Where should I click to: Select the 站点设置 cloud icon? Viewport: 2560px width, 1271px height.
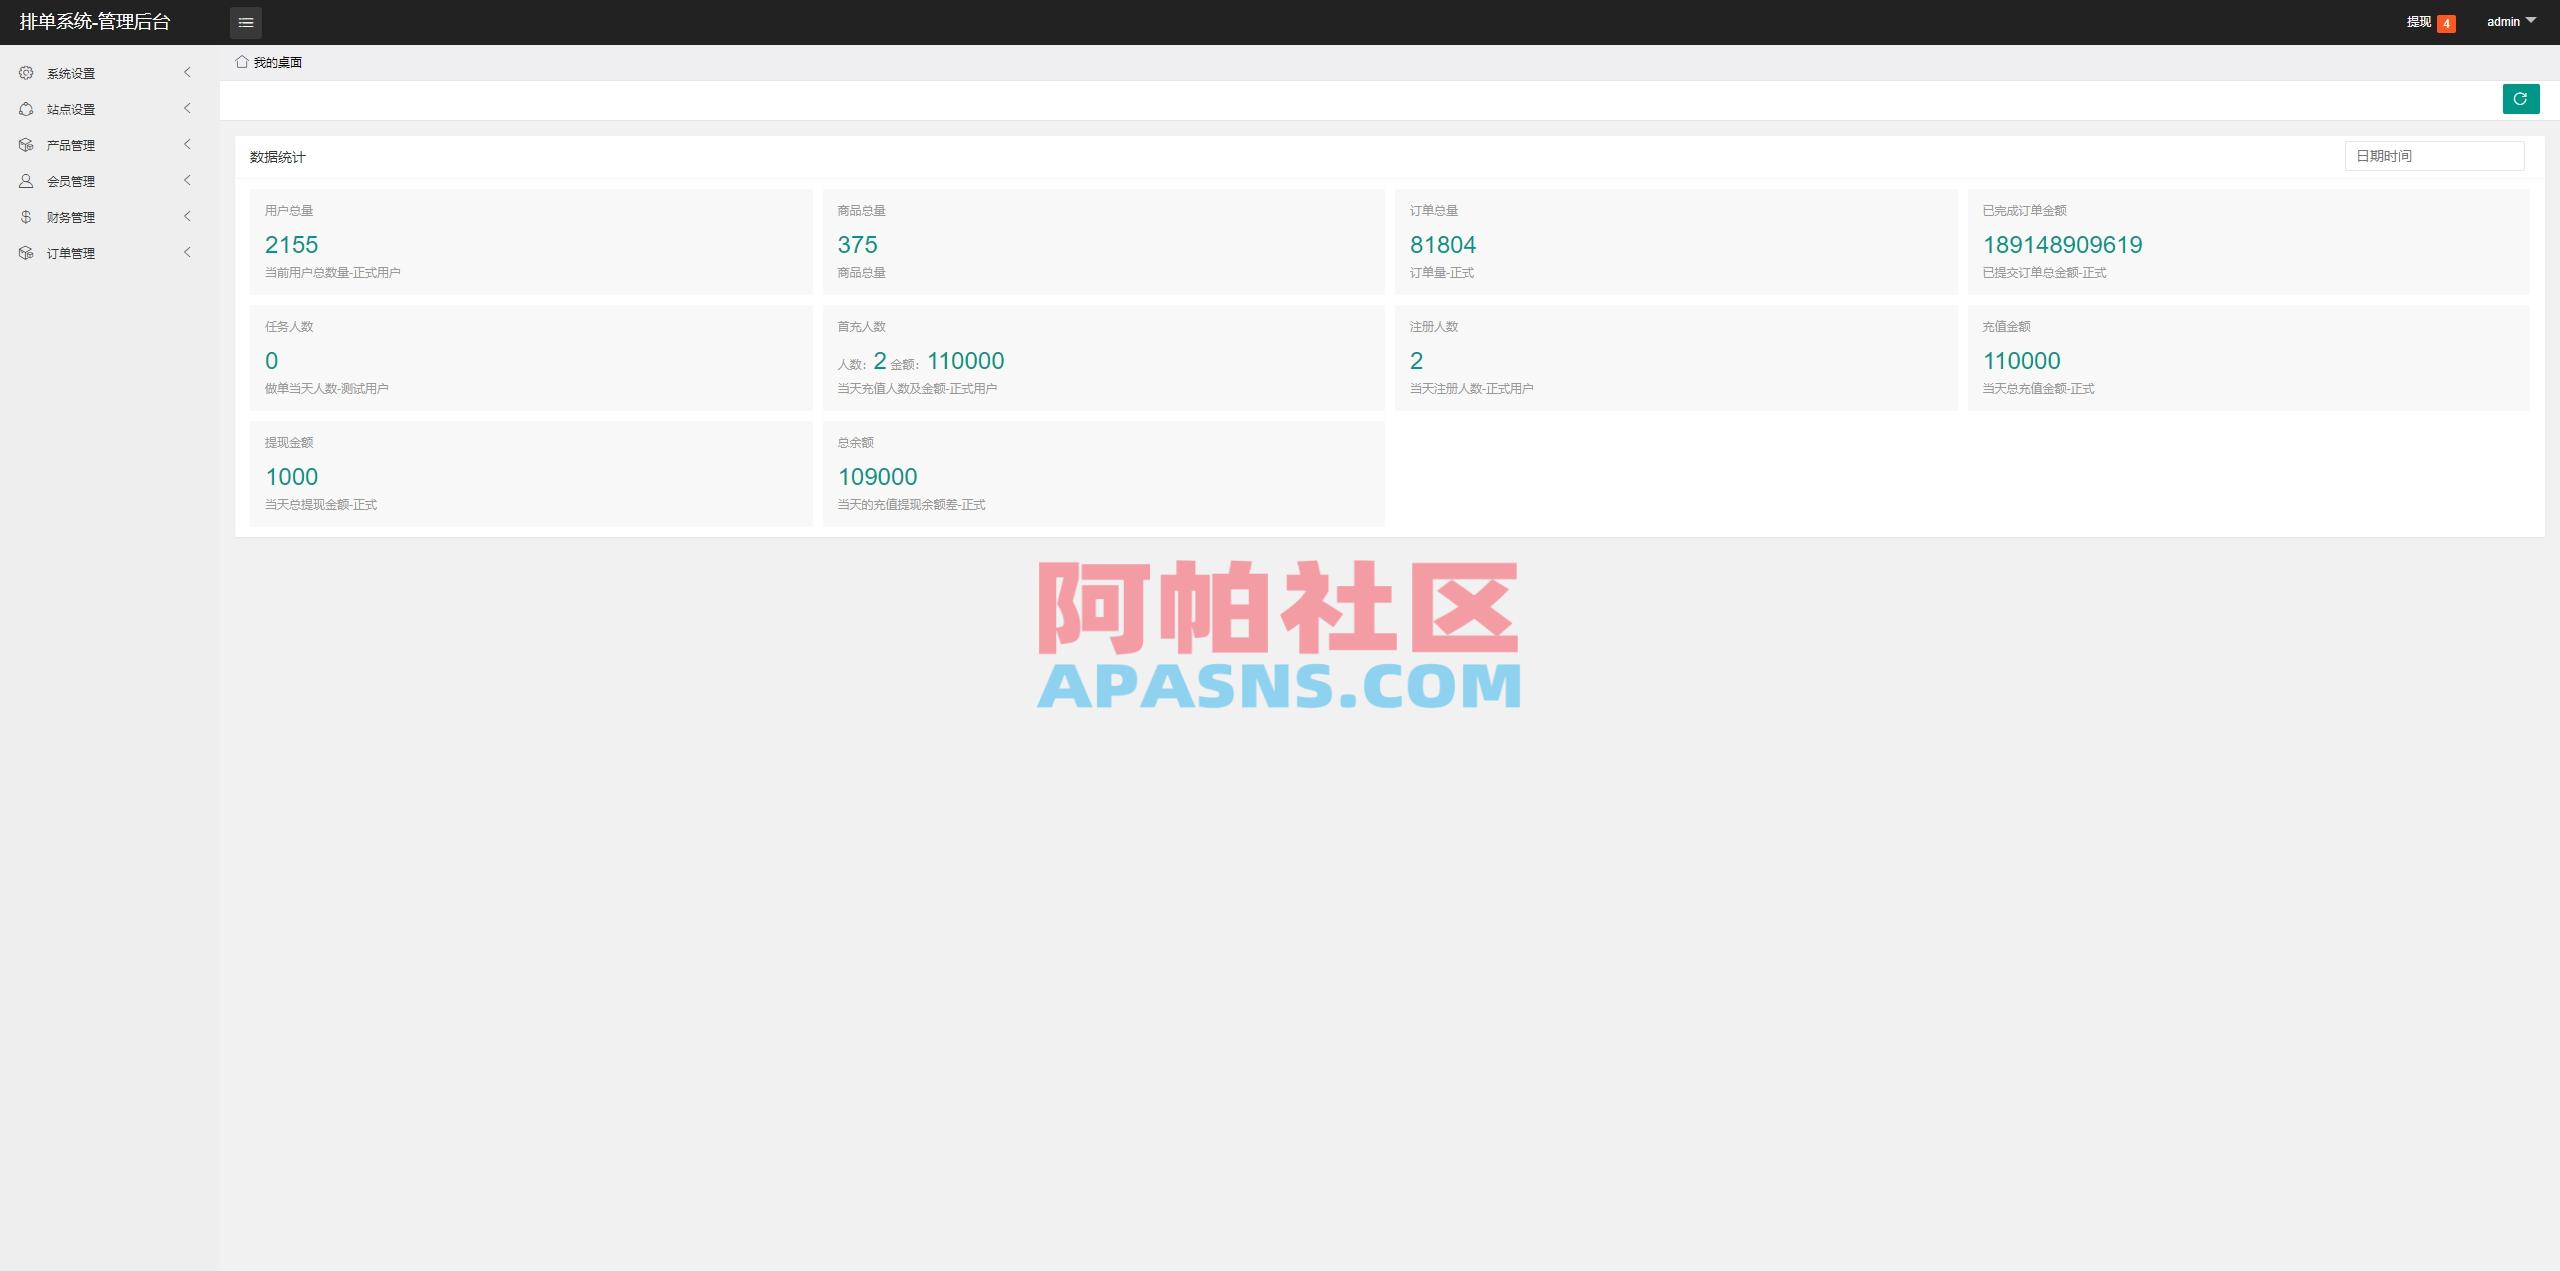(25, 109)
